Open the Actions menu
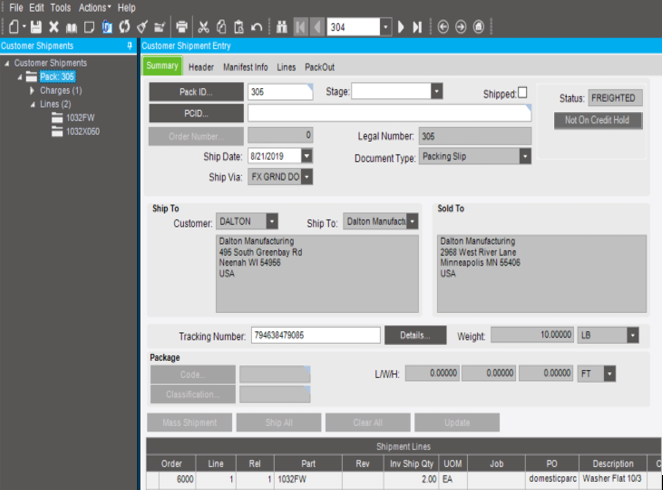This screenshot has height=490, width=663. pos(94,8)
